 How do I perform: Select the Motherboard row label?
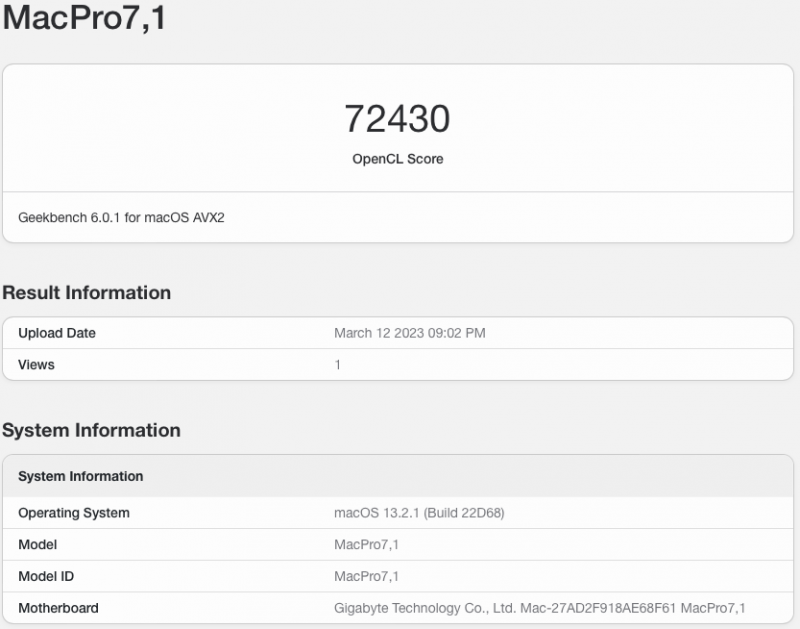point(57,607)
